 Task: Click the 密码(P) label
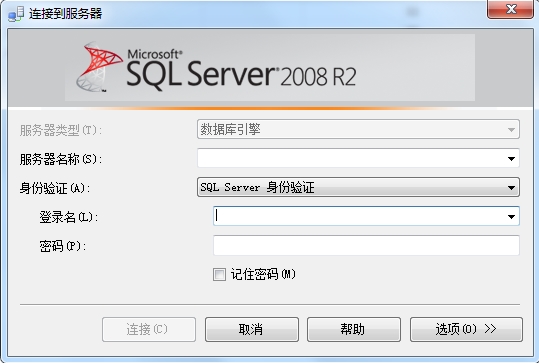[x=62, y=246]
